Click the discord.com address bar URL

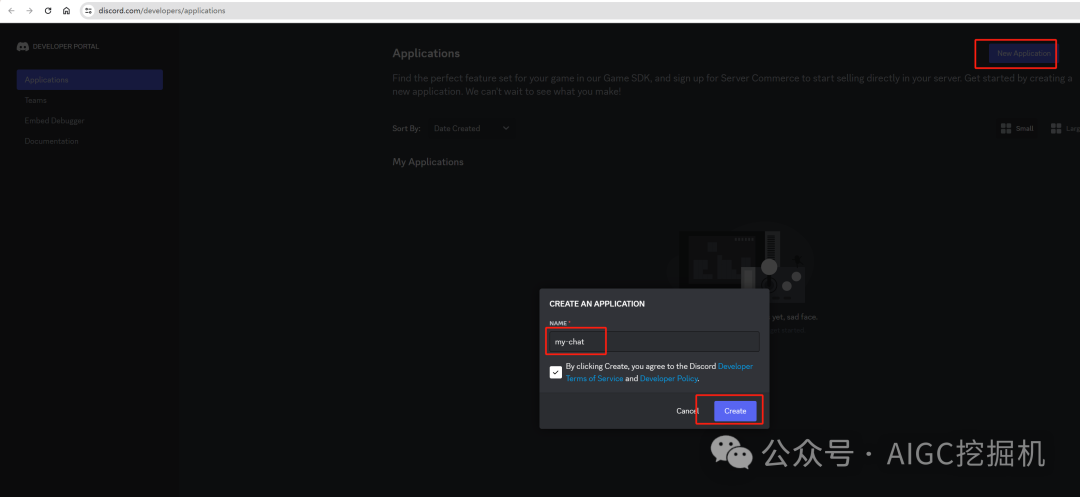(x=162, y=11)
